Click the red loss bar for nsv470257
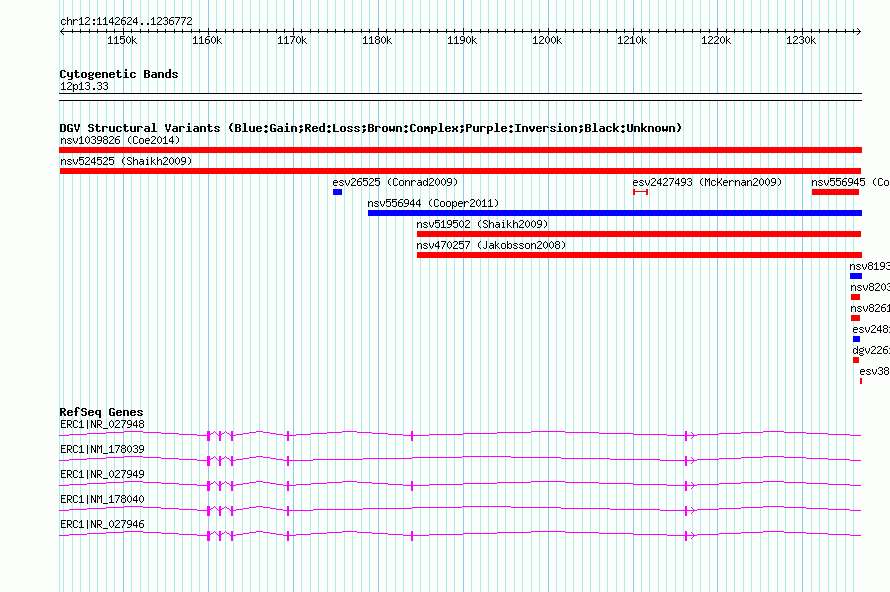The width and height of the screenshot is (890, 592). pyautogui.click(x=639, y=255)
